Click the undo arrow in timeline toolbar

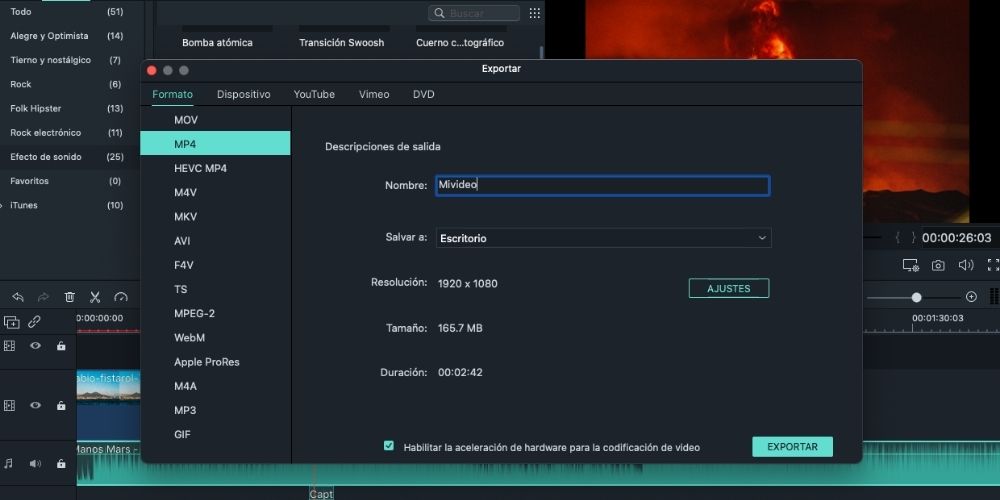tap(18, 297)
